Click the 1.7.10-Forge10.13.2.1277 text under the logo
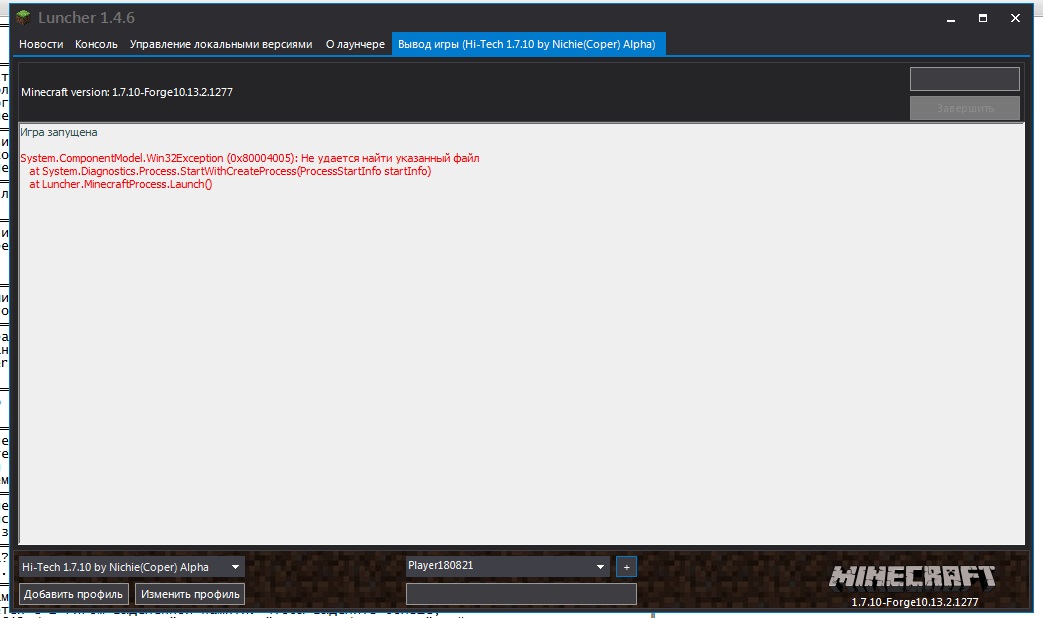 [915, 602]
